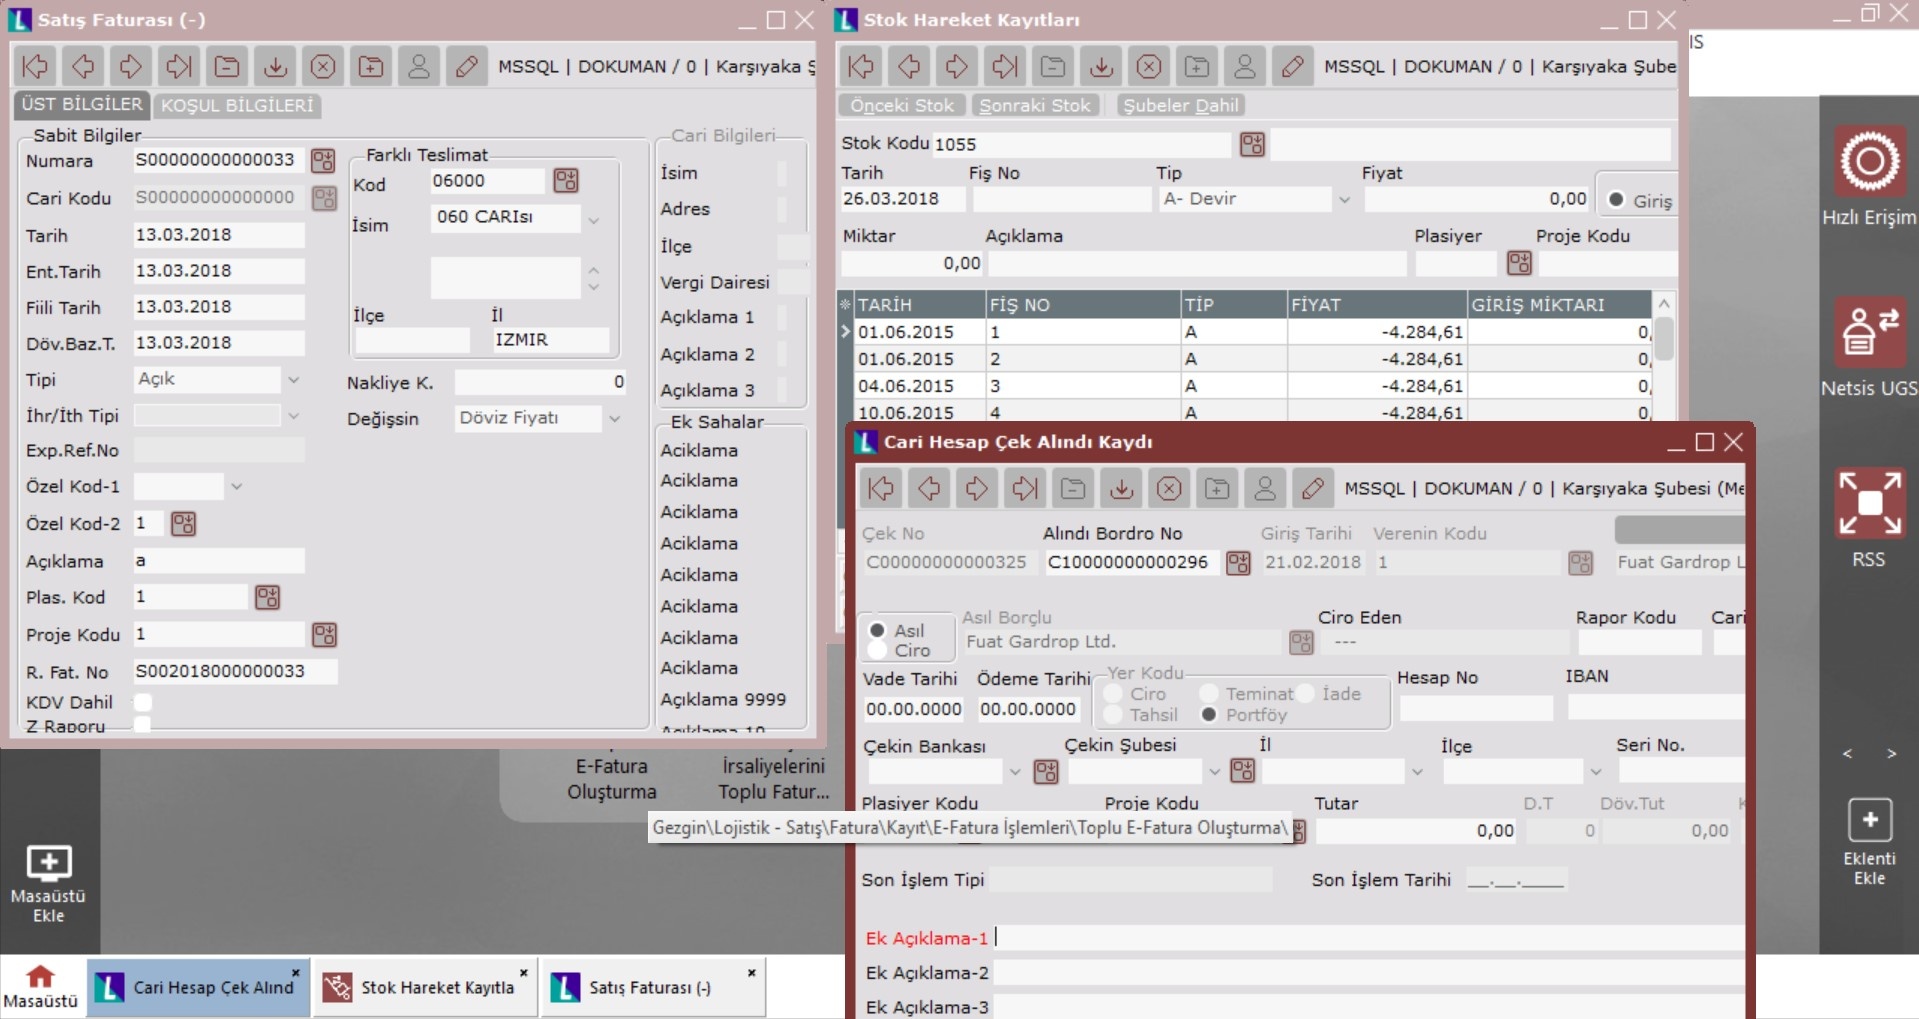
Task: Toggle KDV Dahil checkbox
Action: point(143,702)
